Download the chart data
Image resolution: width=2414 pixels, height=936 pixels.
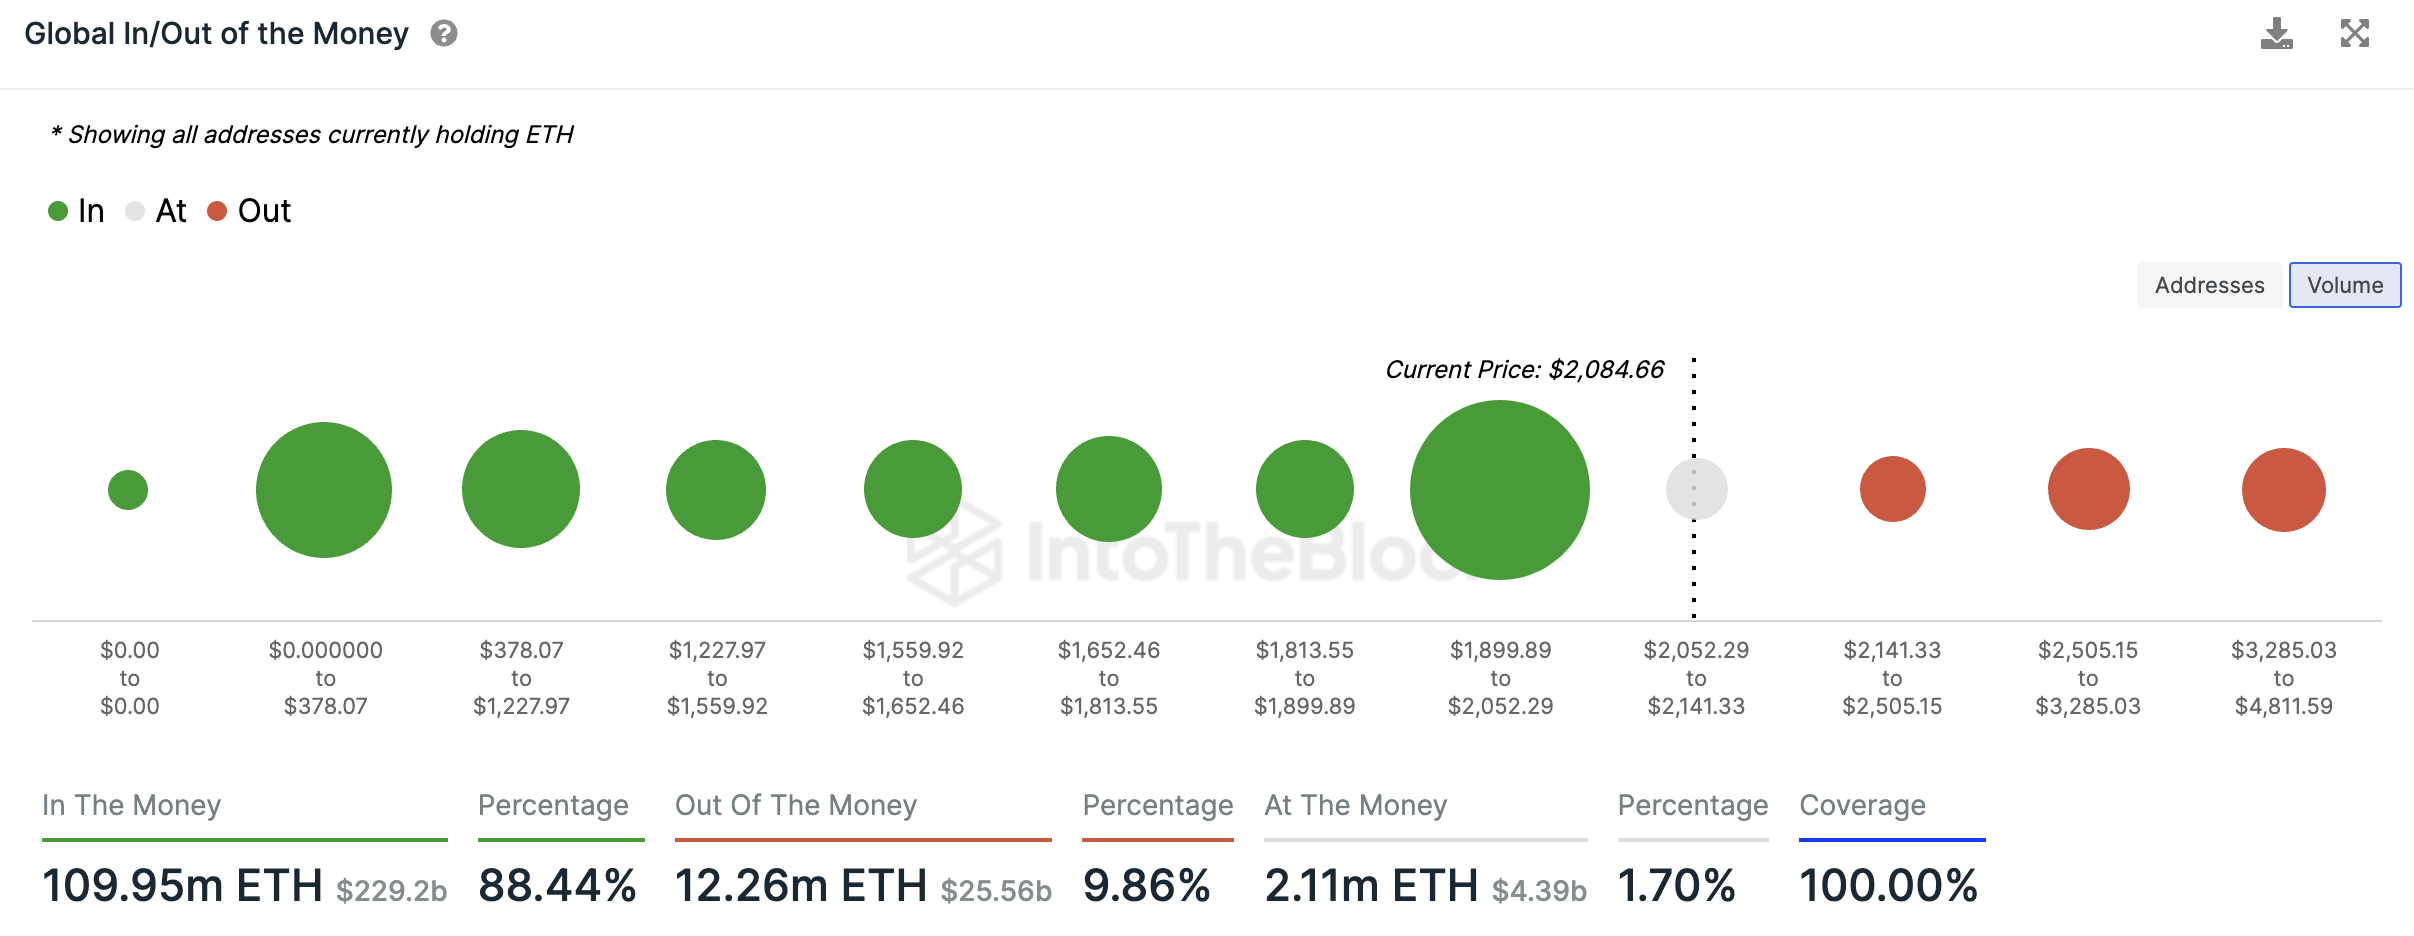point(2277,34)
